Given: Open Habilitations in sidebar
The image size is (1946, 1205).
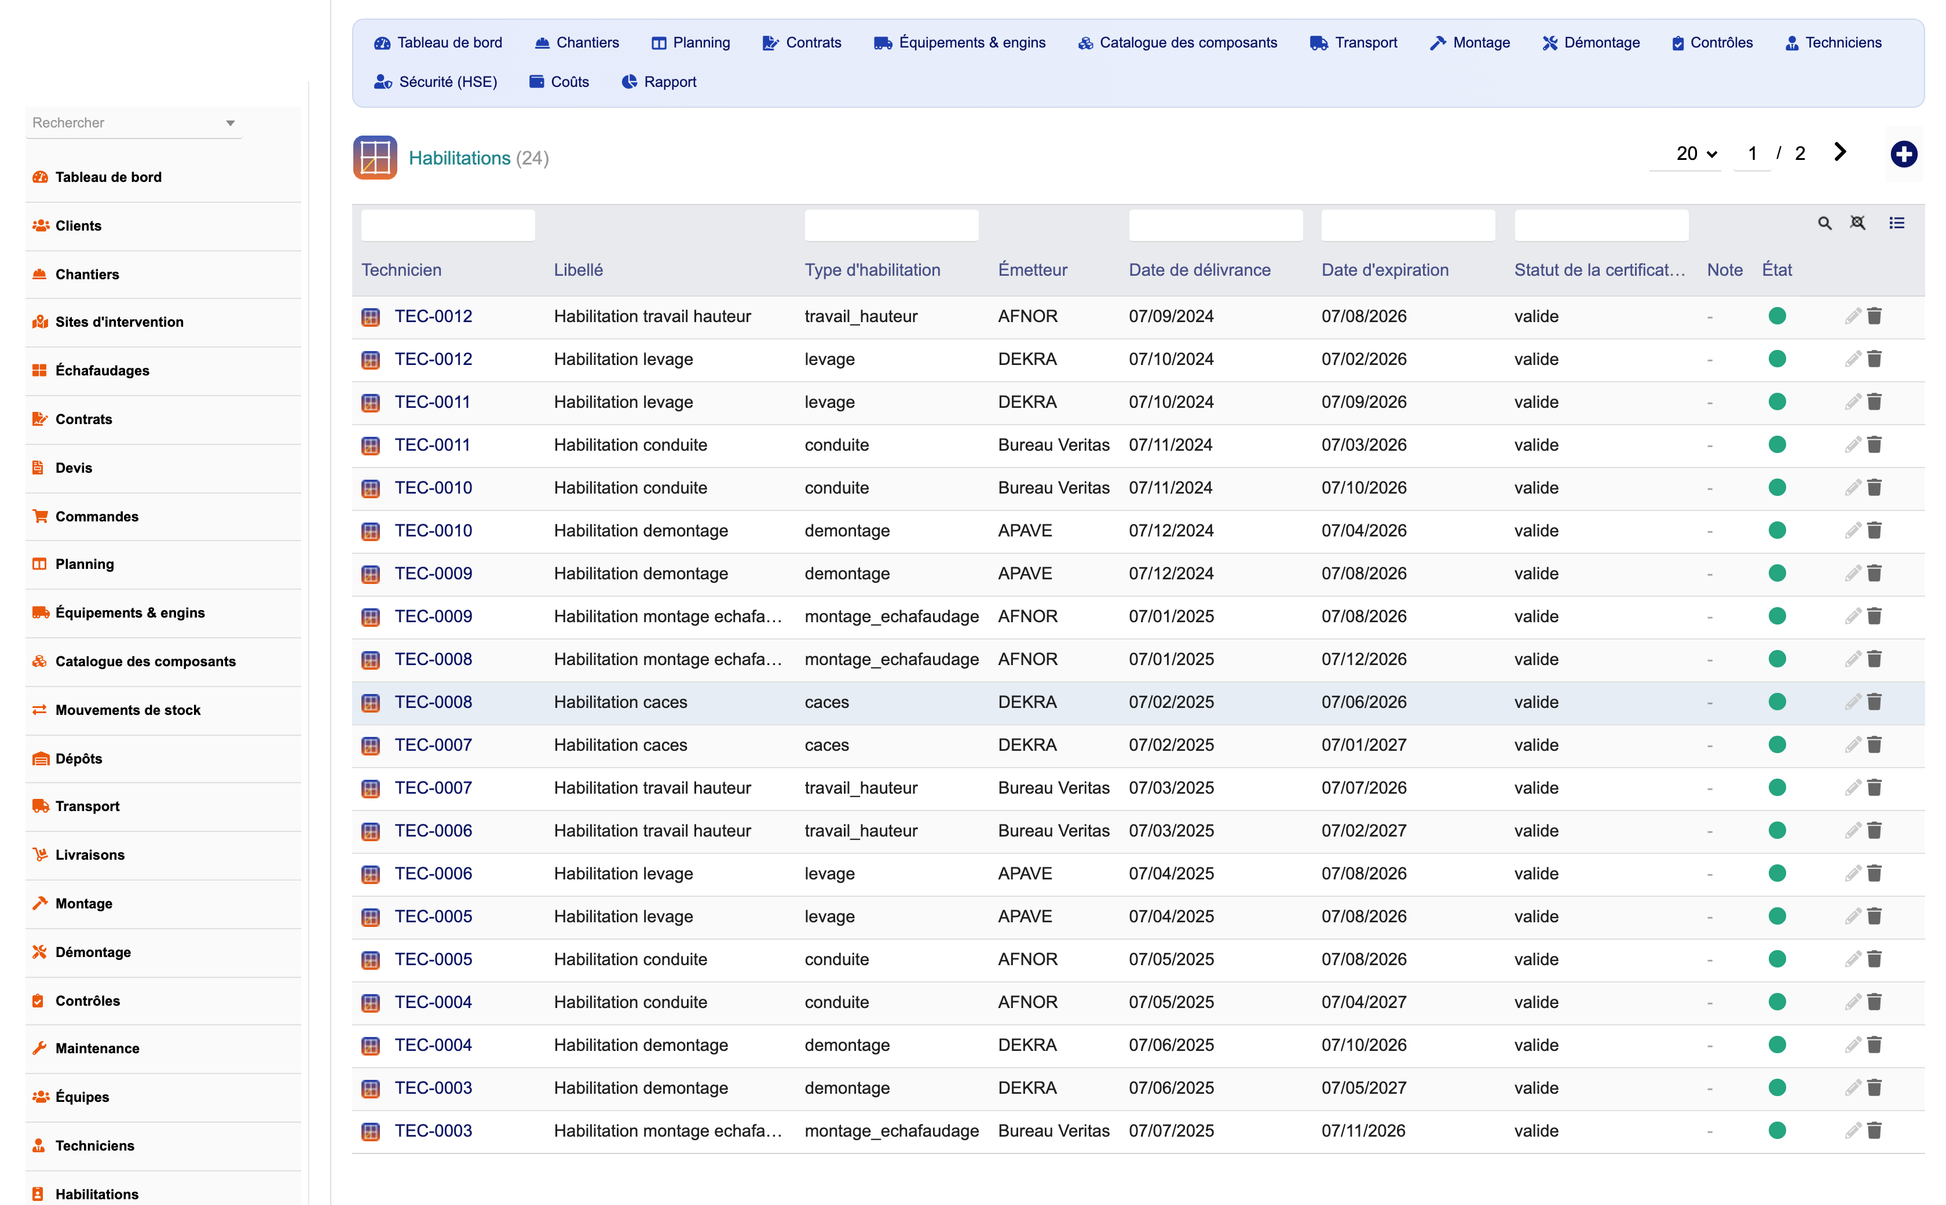Looking at the screenshot, I should pyautogui.click(x=96, y=1194).
